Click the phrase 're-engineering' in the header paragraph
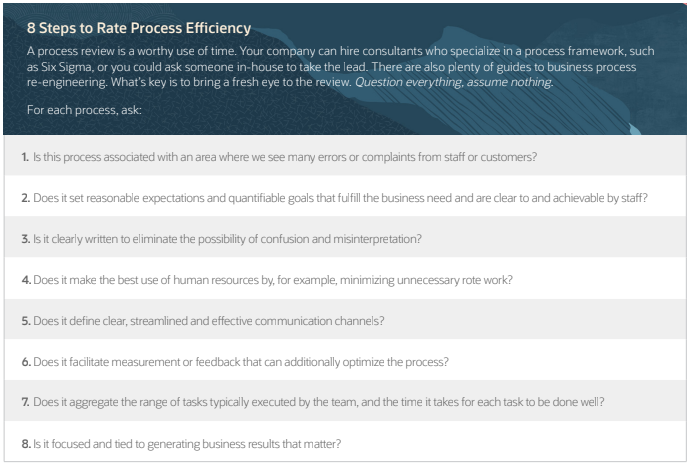Viewport: 692px width, 466px height. tap(63, 82)
